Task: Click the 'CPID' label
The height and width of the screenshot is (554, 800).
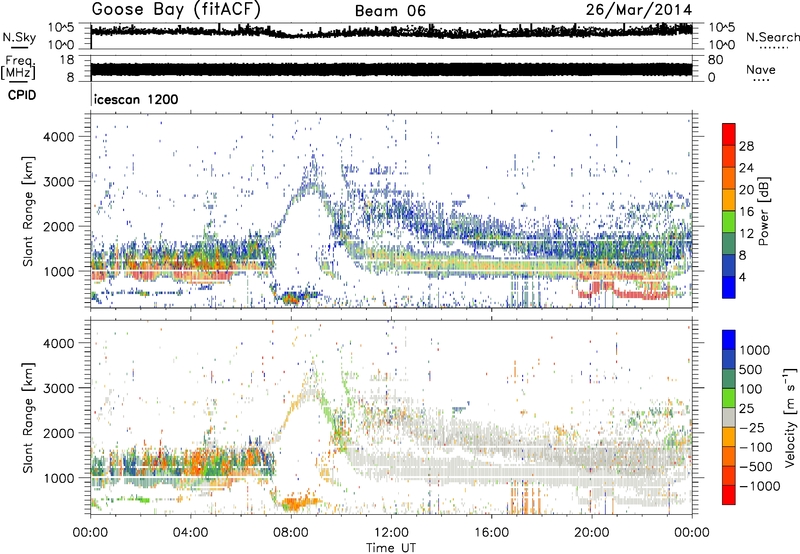Action: [x=22, y=95]
